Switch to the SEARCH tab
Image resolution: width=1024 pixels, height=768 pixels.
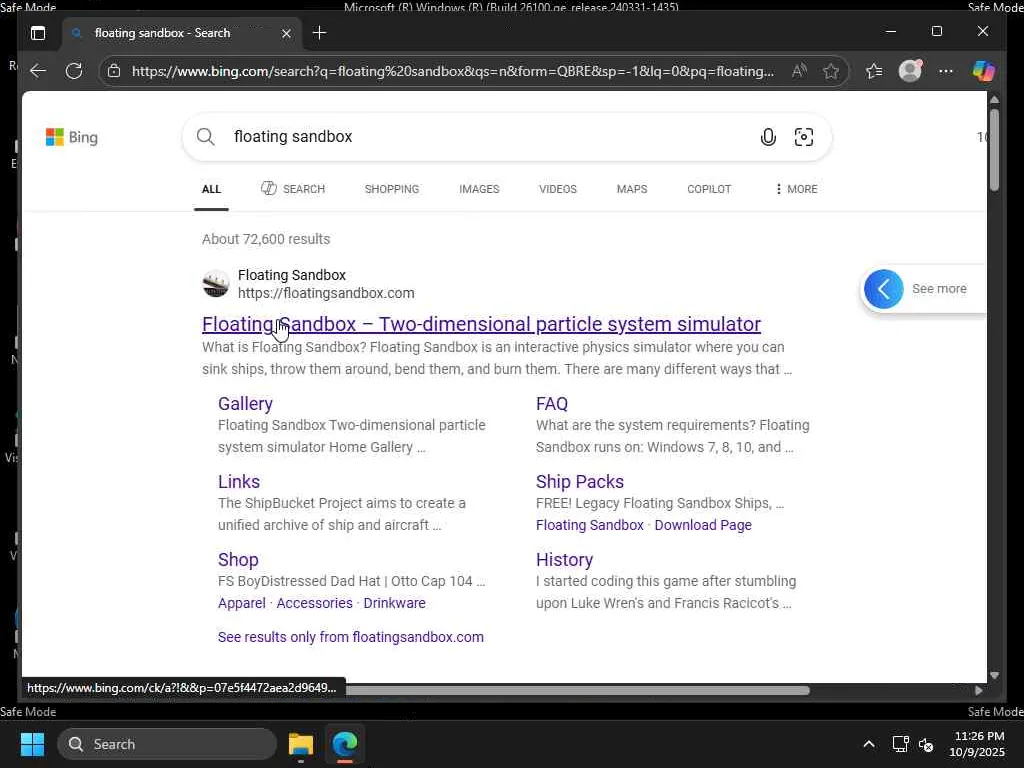(293, 189)
